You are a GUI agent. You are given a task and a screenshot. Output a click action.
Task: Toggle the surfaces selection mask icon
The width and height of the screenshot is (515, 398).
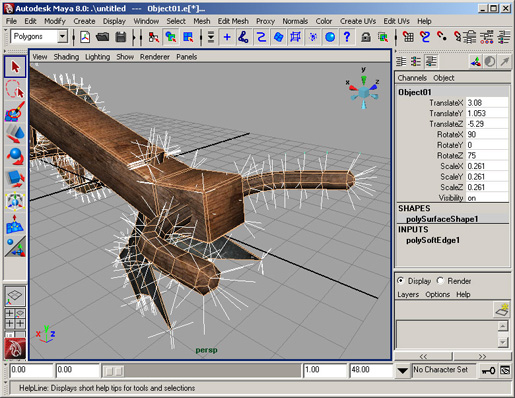[x=278, y=37]
